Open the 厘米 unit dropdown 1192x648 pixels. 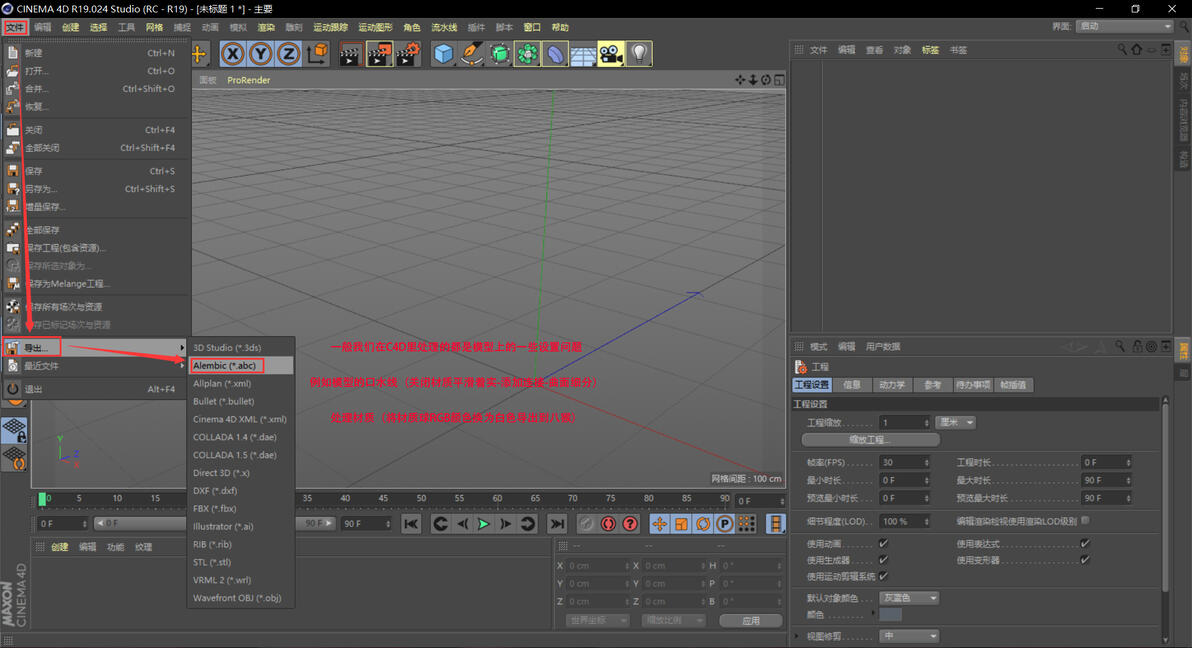click(x=955, y=422)
